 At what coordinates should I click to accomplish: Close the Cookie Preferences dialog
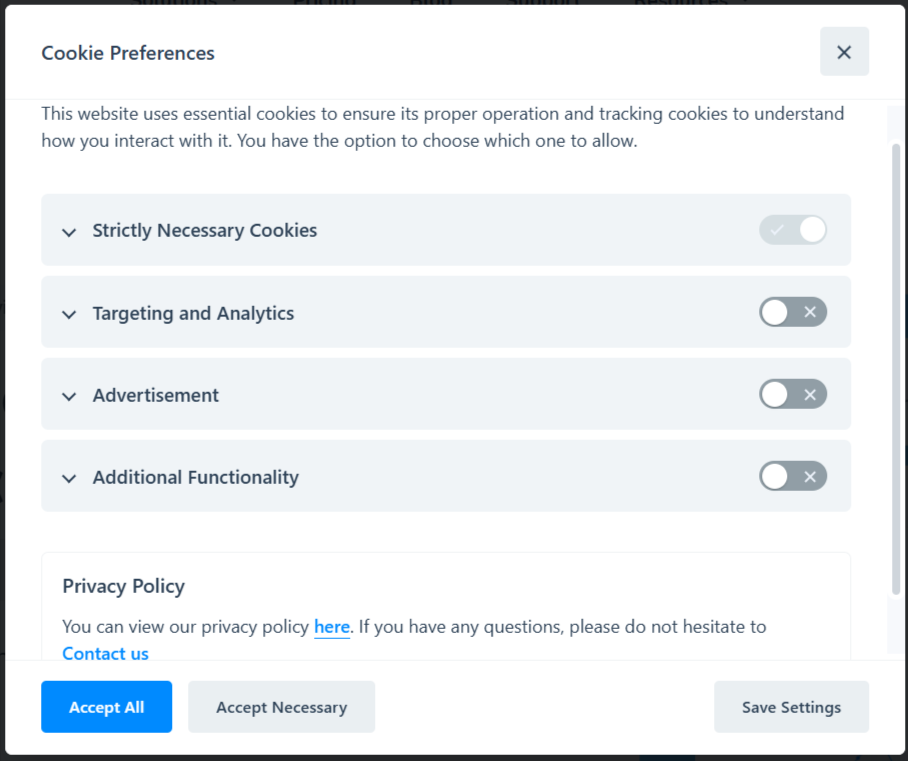[x=844, y=51]
